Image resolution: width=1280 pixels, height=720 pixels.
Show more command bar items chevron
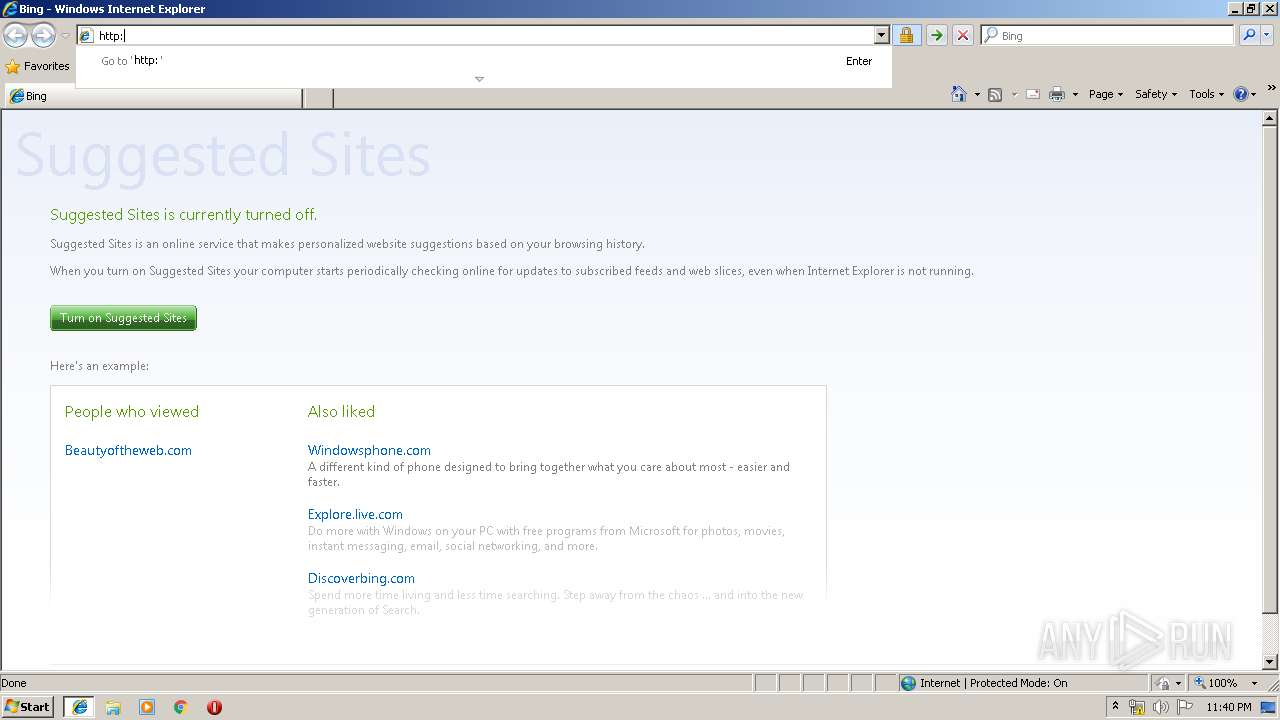(1272, 89)
